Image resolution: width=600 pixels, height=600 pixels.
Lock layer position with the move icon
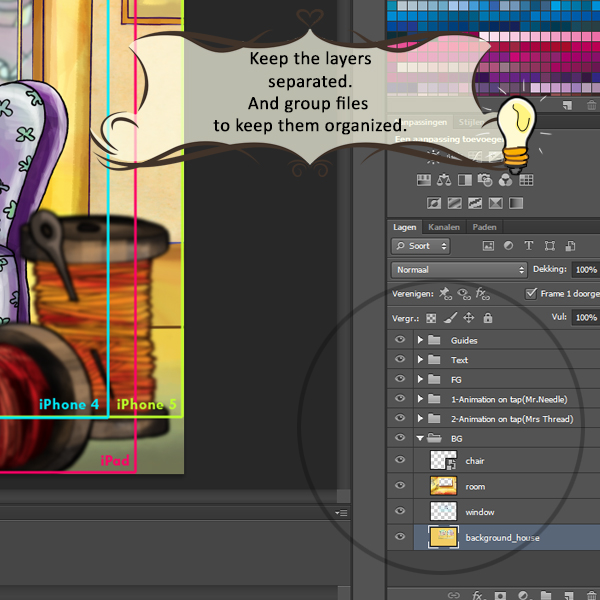point(468,318)
